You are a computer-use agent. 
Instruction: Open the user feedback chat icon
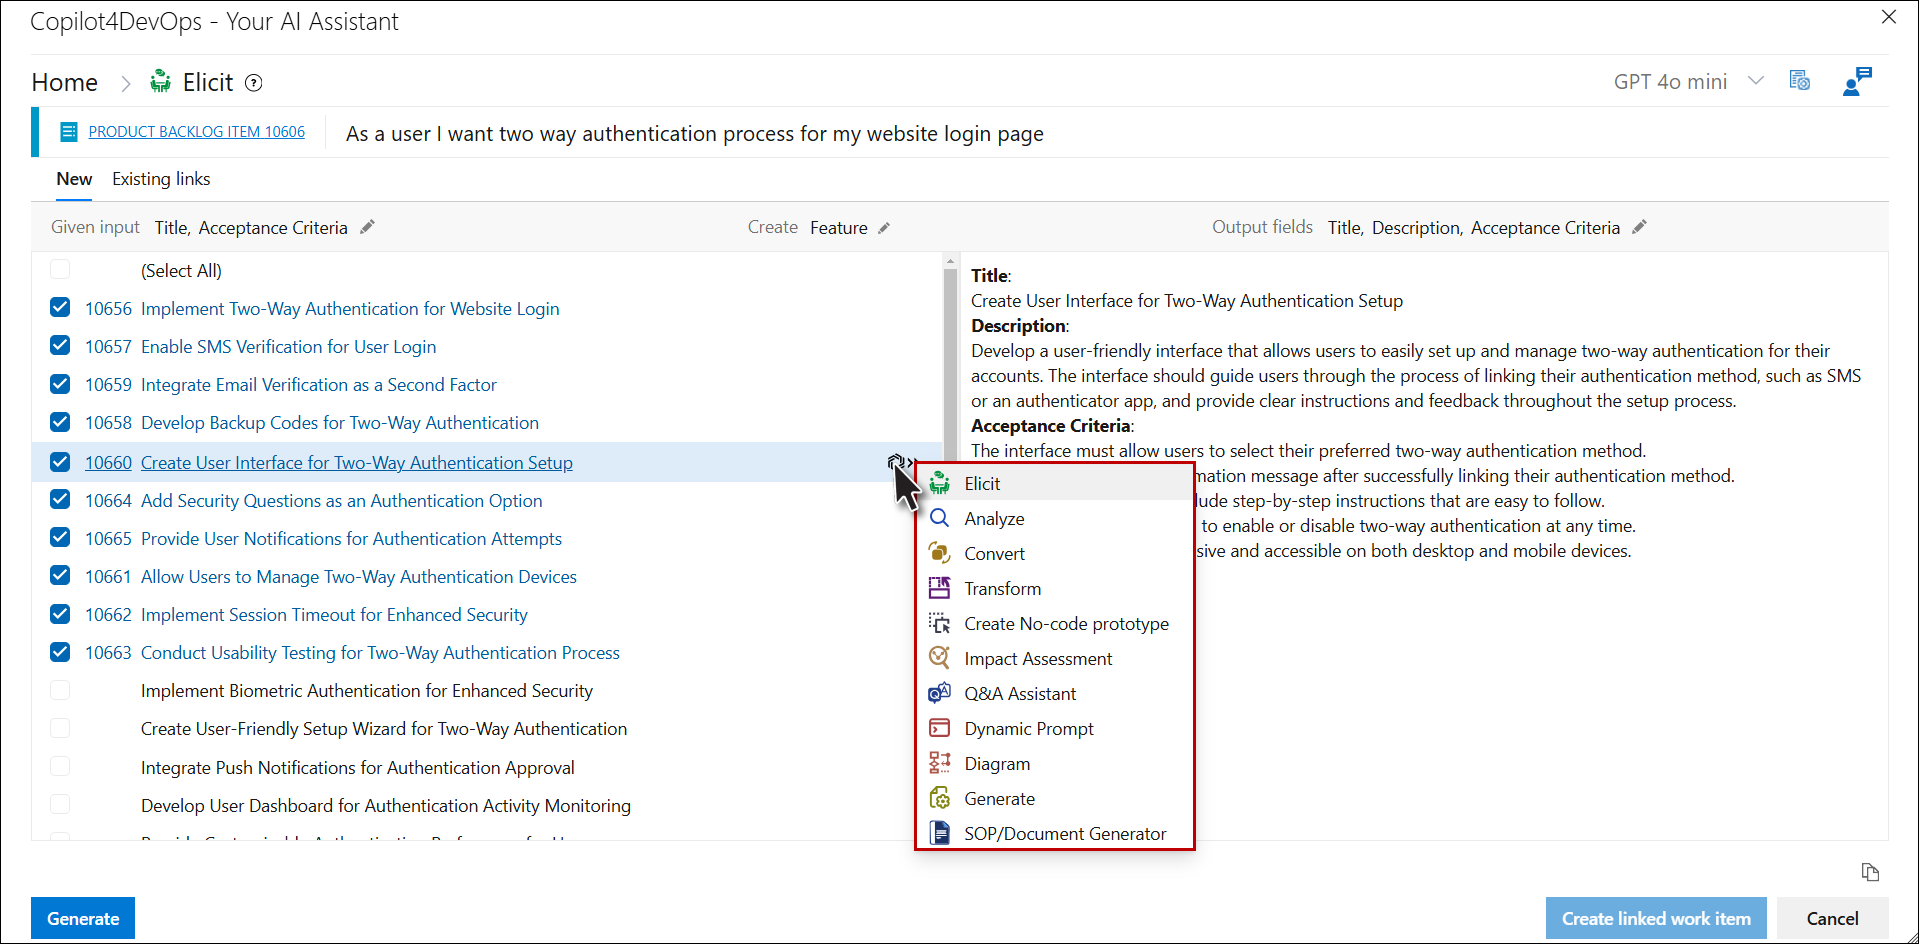1857,81
